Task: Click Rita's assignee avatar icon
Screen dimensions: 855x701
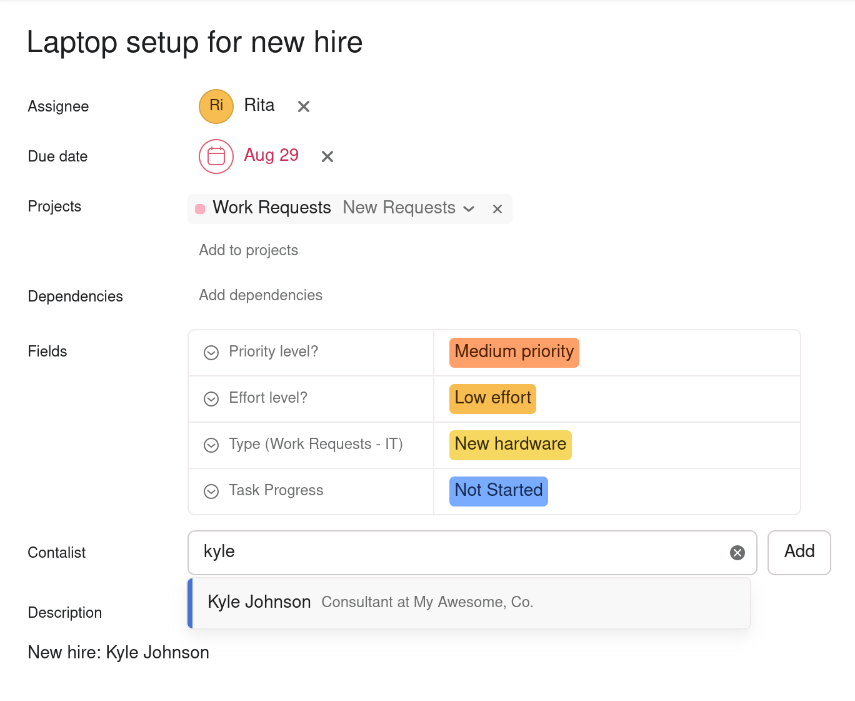Action: tap(216, 106)
